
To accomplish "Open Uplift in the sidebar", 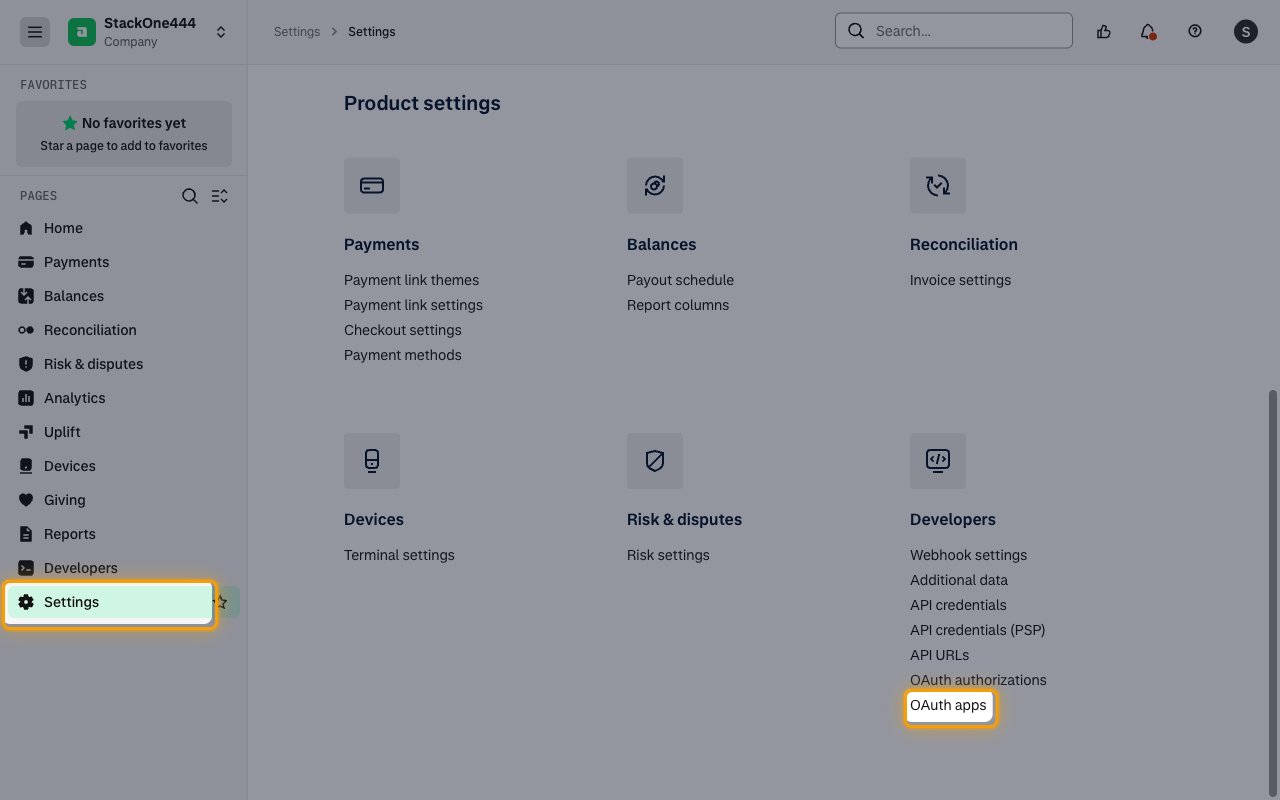I will 62,432.
